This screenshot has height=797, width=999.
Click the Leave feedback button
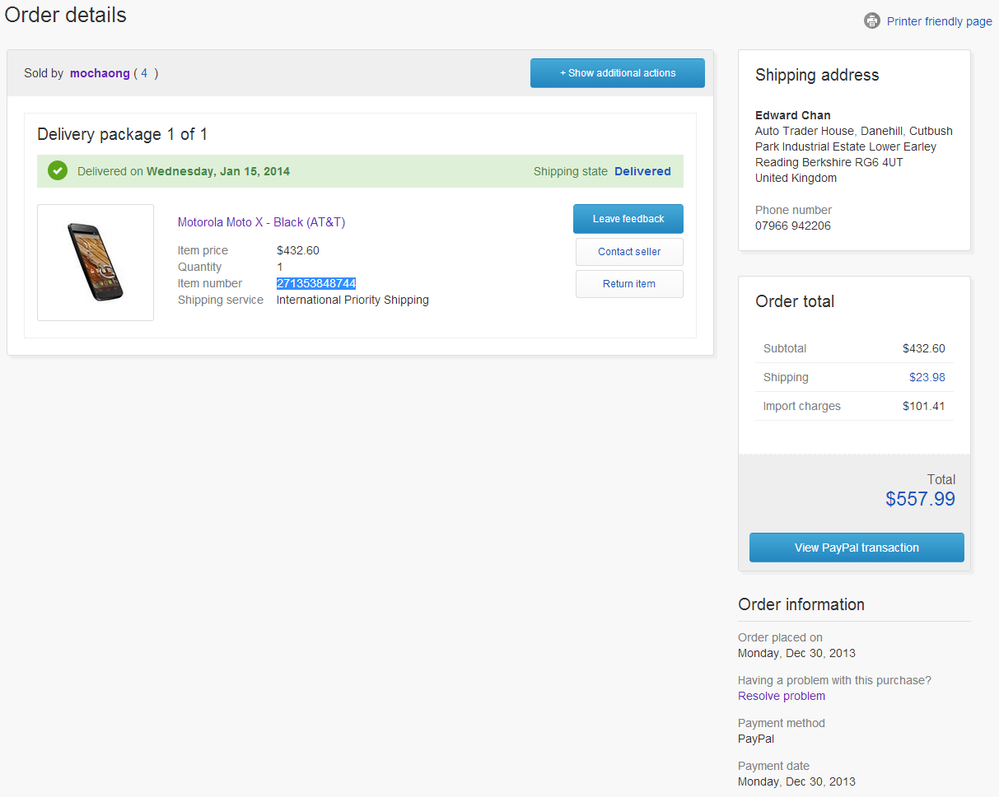[628, 219]
